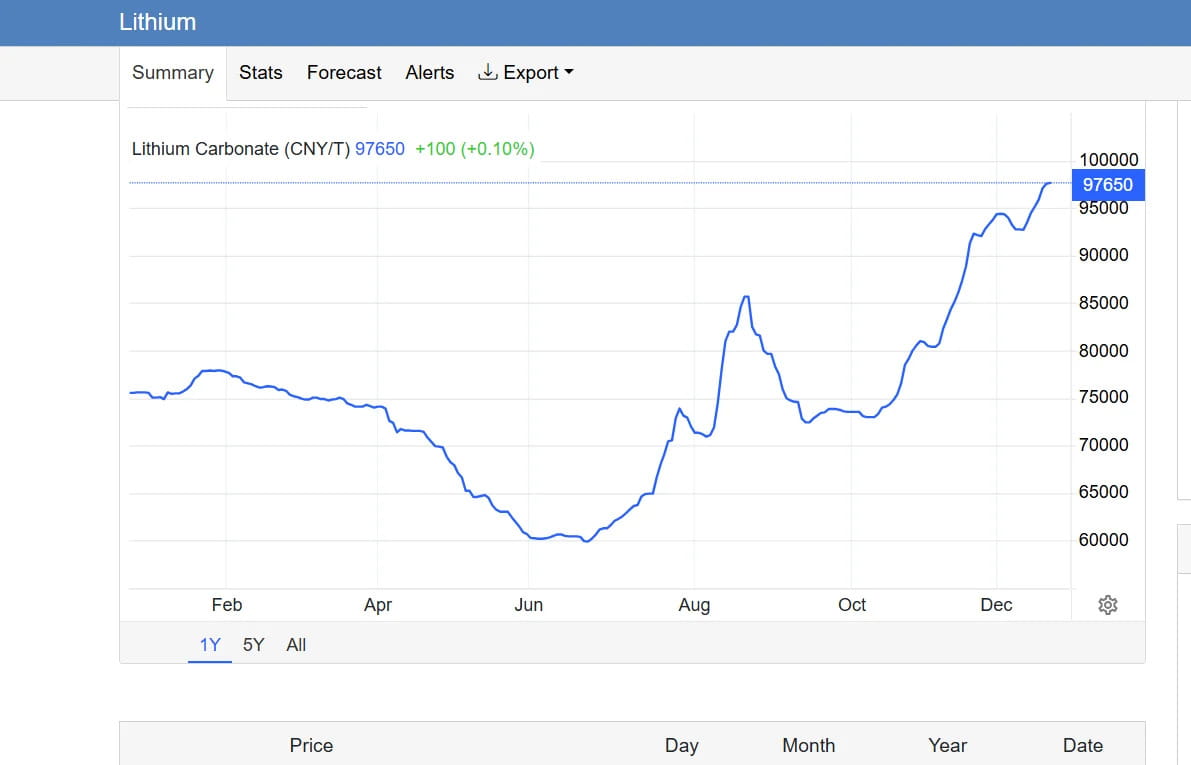Click the August peak on the chart line

click(745, 297)
